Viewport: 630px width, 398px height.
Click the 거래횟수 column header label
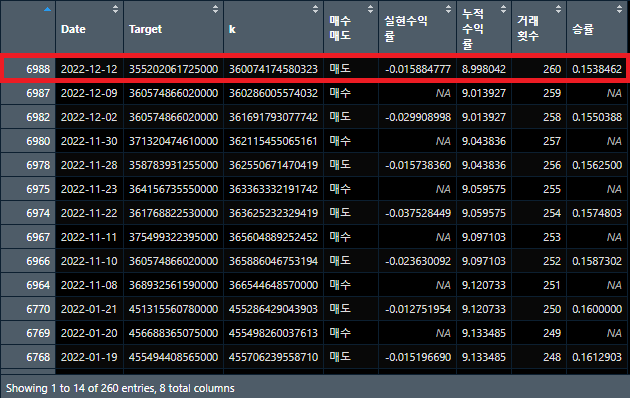tap(528, 28)
